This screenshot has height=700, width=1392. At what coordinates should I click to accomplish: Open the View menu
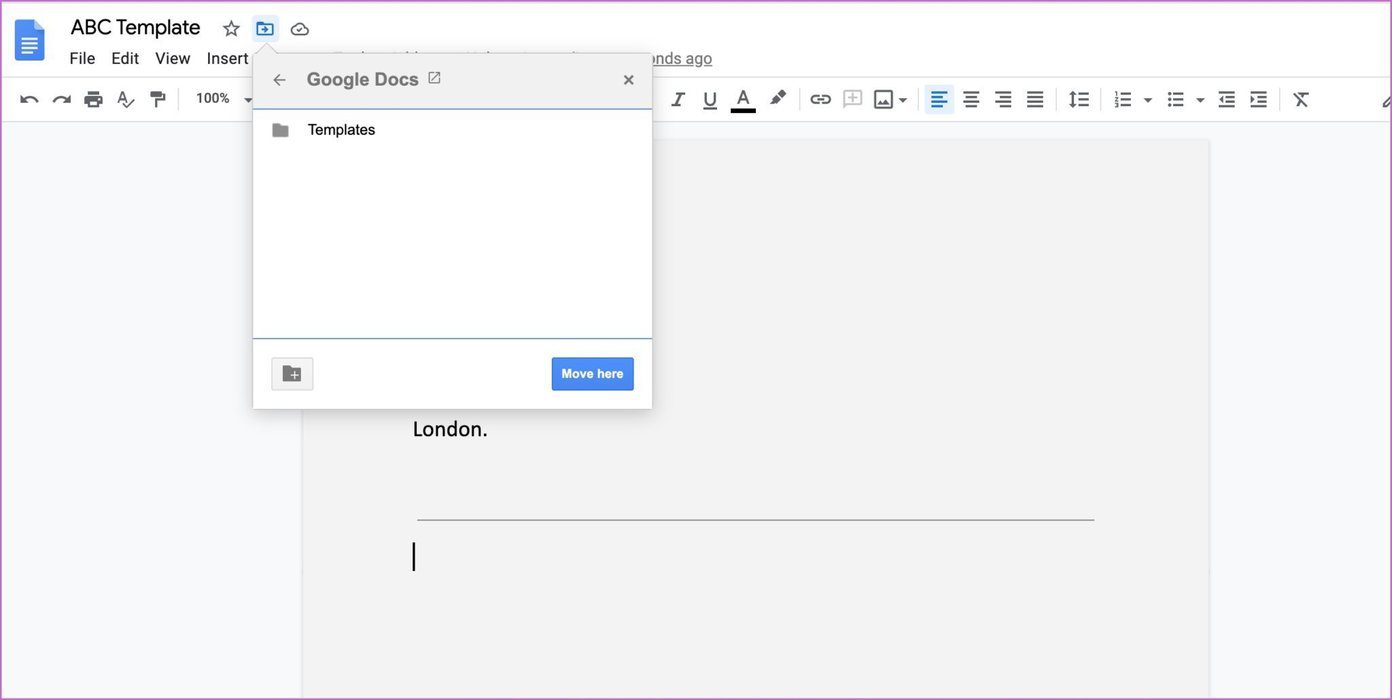172,58
